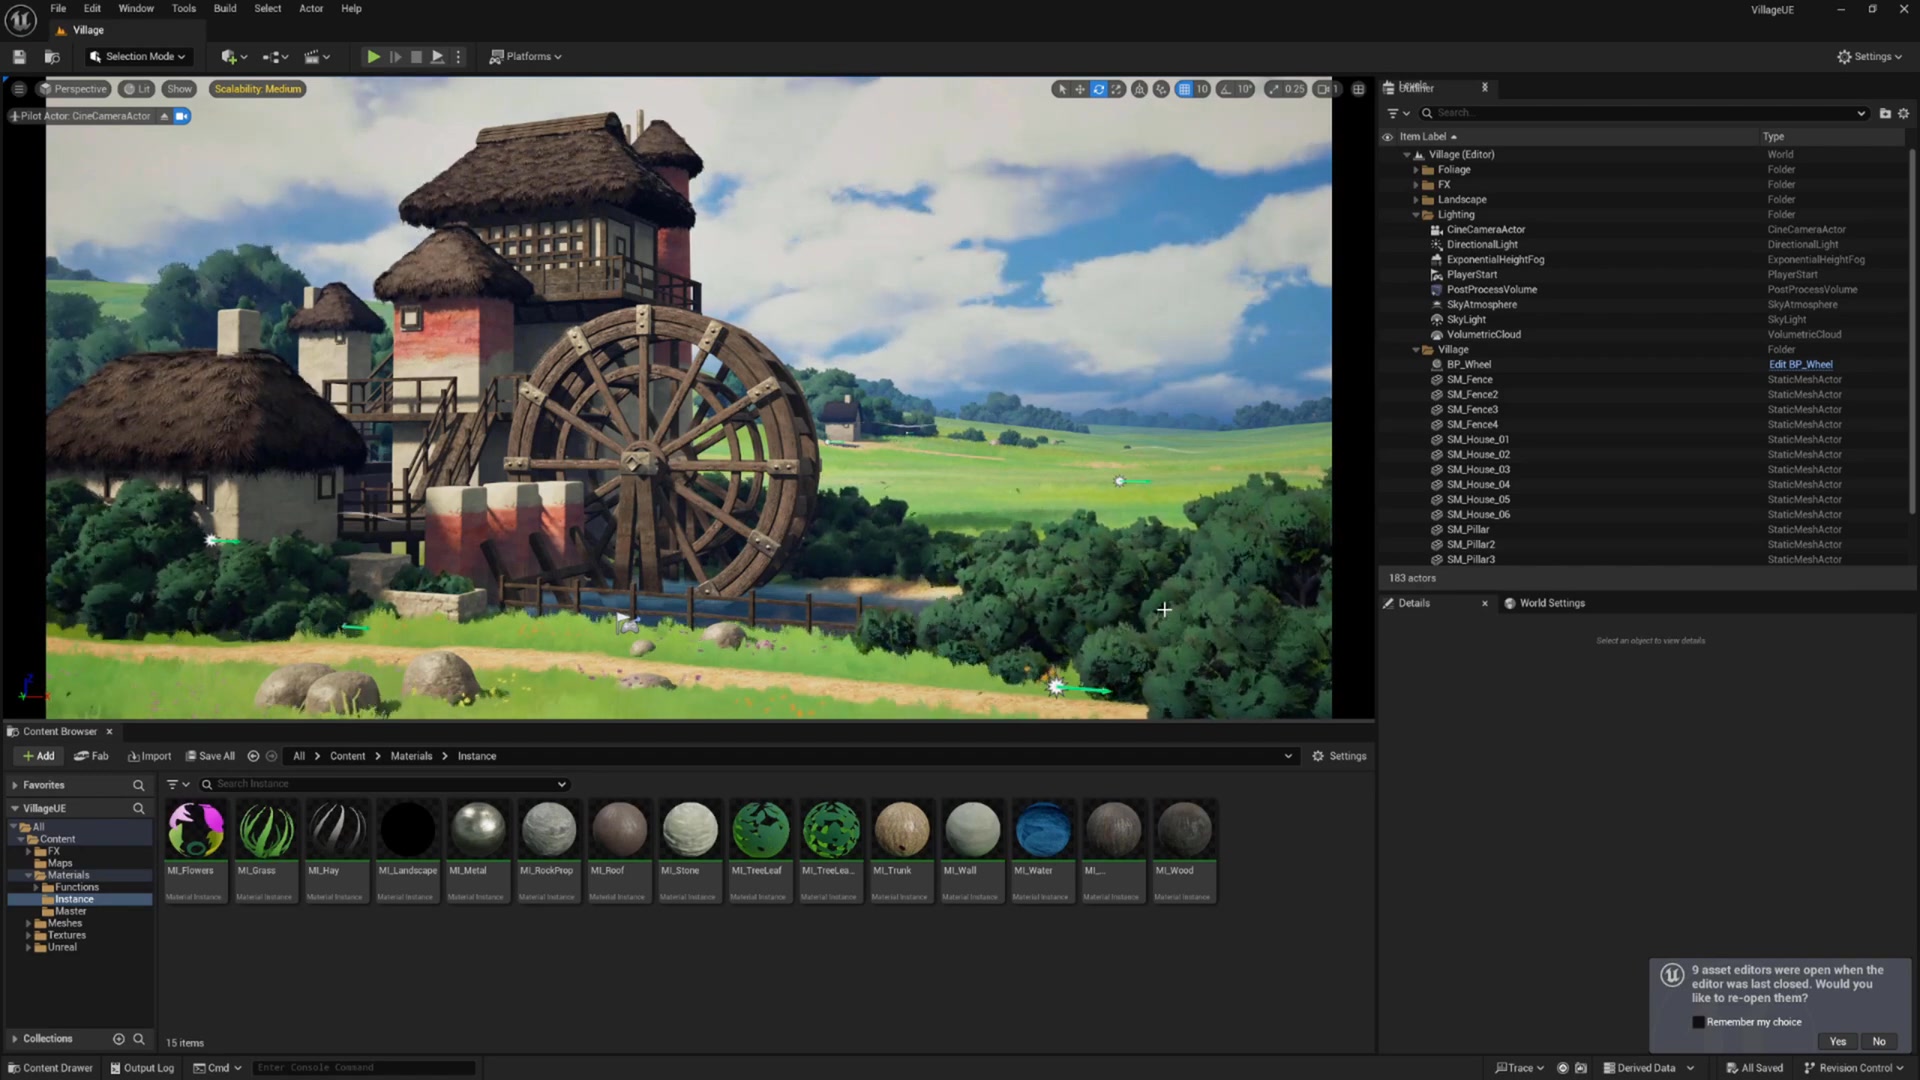Collapse the Lighting folder in Outliner

(x=1415, y=215)
